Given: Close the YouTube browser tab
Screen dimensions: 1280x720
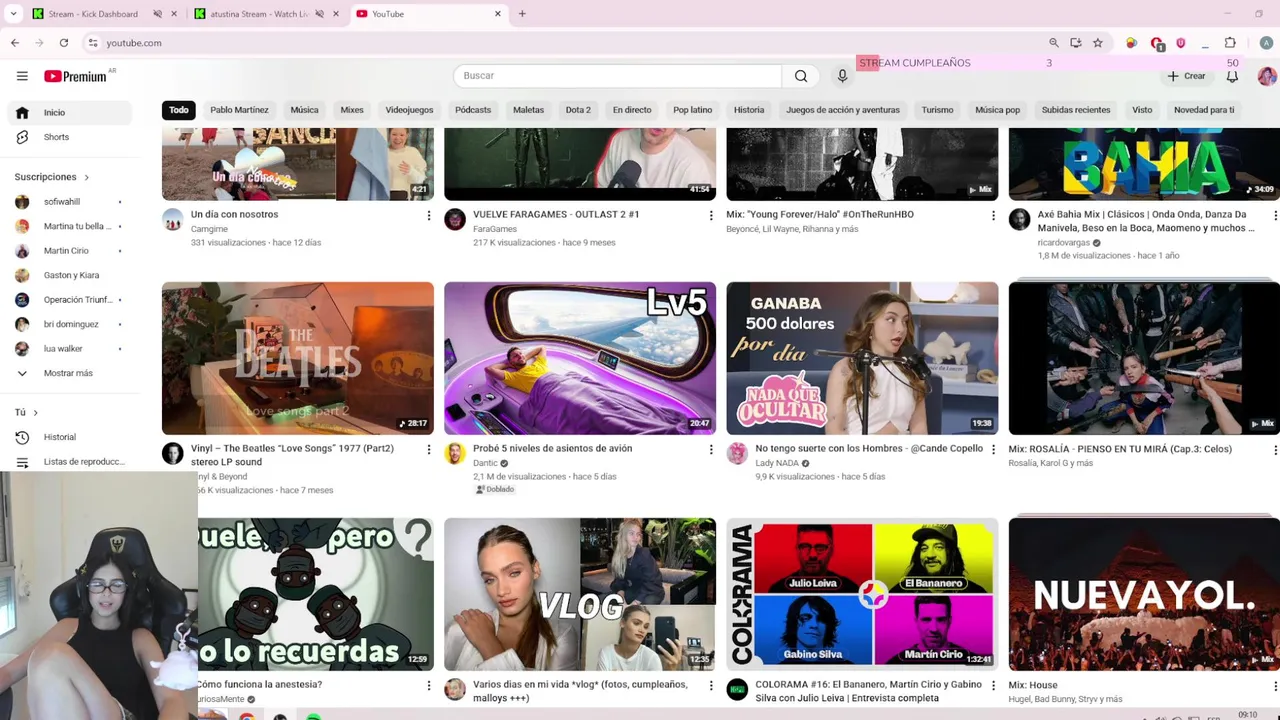Looking at the screenshot, I should click(498, 14).
